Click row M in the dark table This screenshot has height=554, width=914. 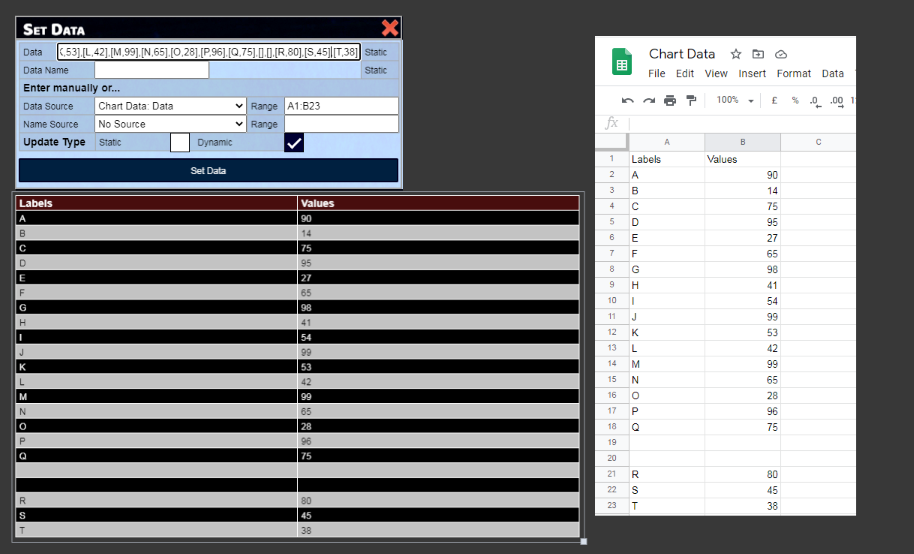[x=297, y=397]
